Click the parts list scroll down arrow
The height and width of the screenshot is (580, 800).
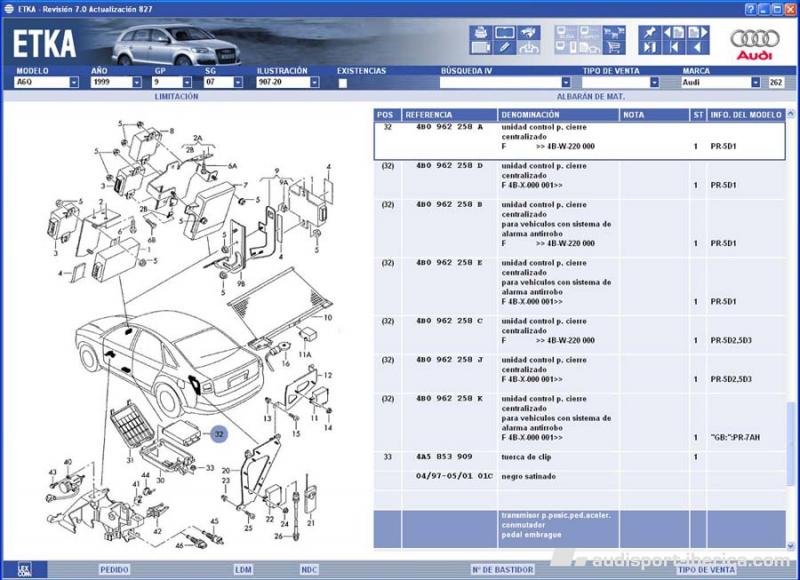click(791, 544)
